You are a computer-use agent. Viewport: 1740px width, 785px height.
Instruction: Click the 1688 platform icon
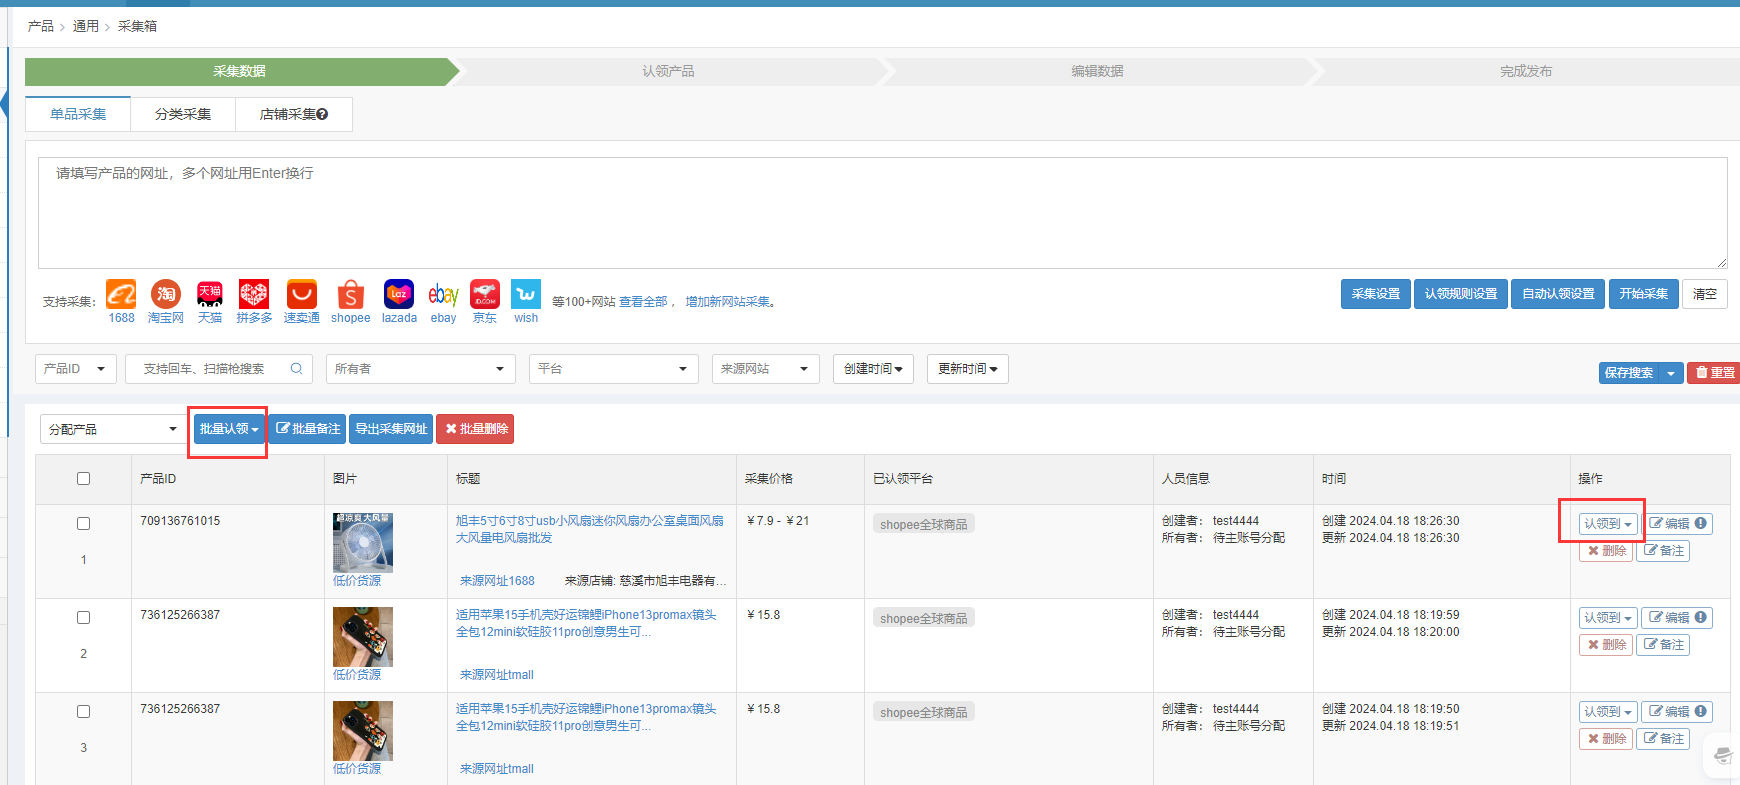click(121, 295)
